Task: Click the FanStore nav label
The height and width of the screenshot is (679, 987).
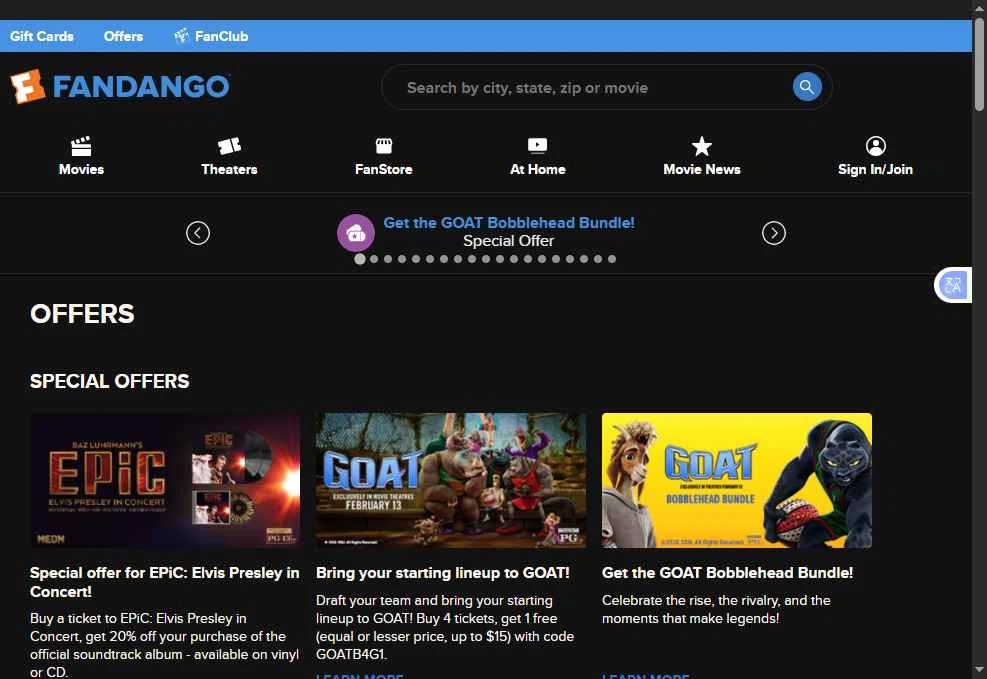Action: pos(384,169)
